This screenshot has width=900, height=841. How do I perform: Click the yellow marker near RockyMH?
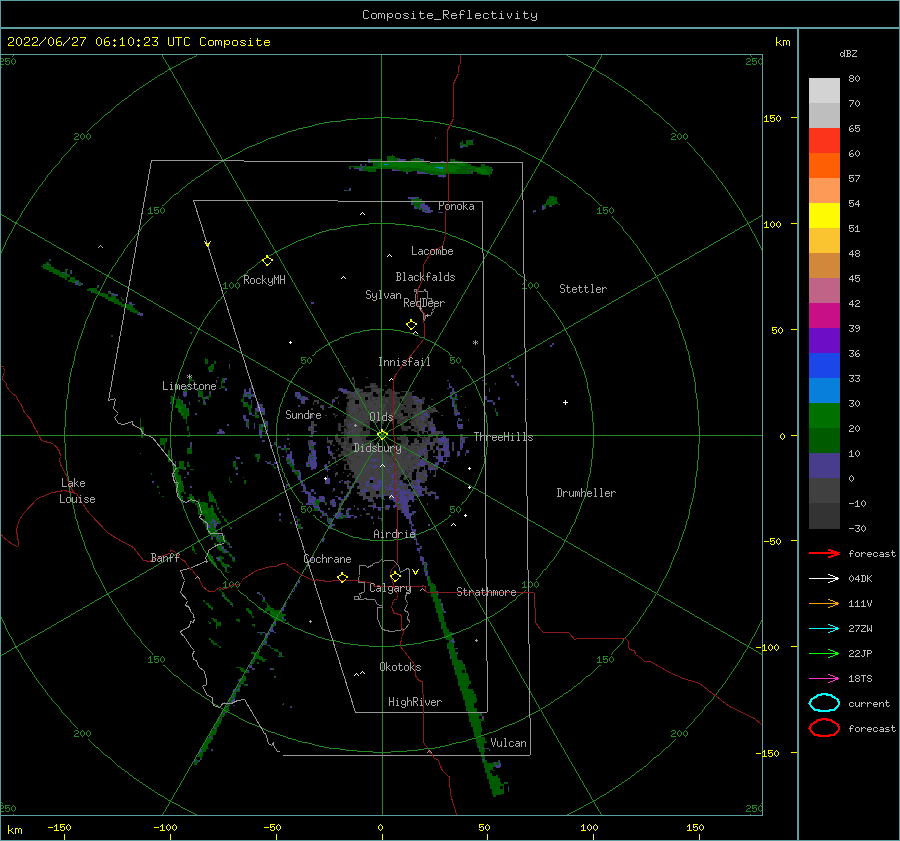coord(267,261)
